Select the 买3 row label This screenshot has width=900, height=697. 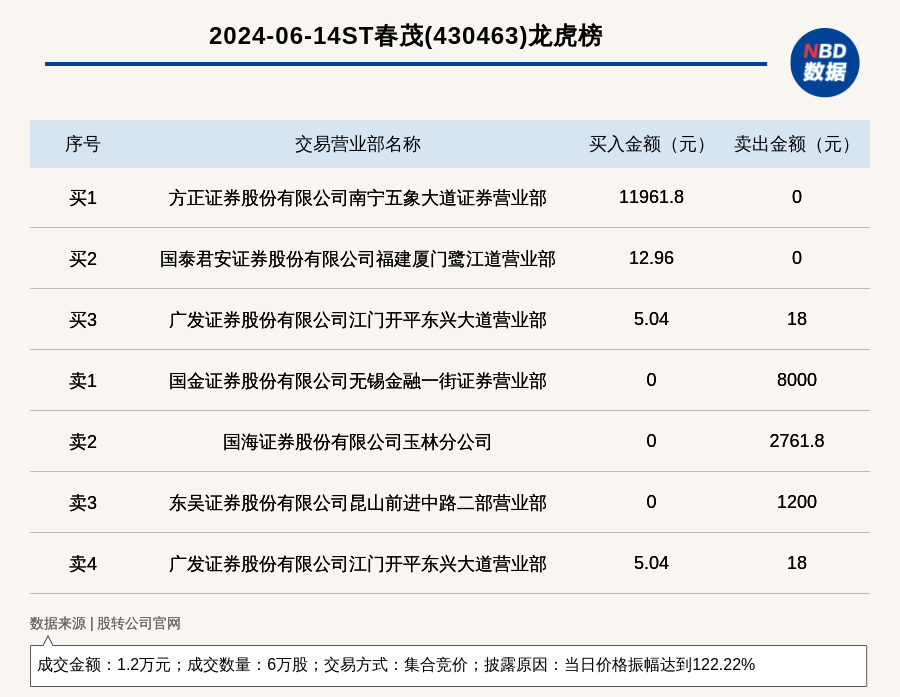click(83, 320)
